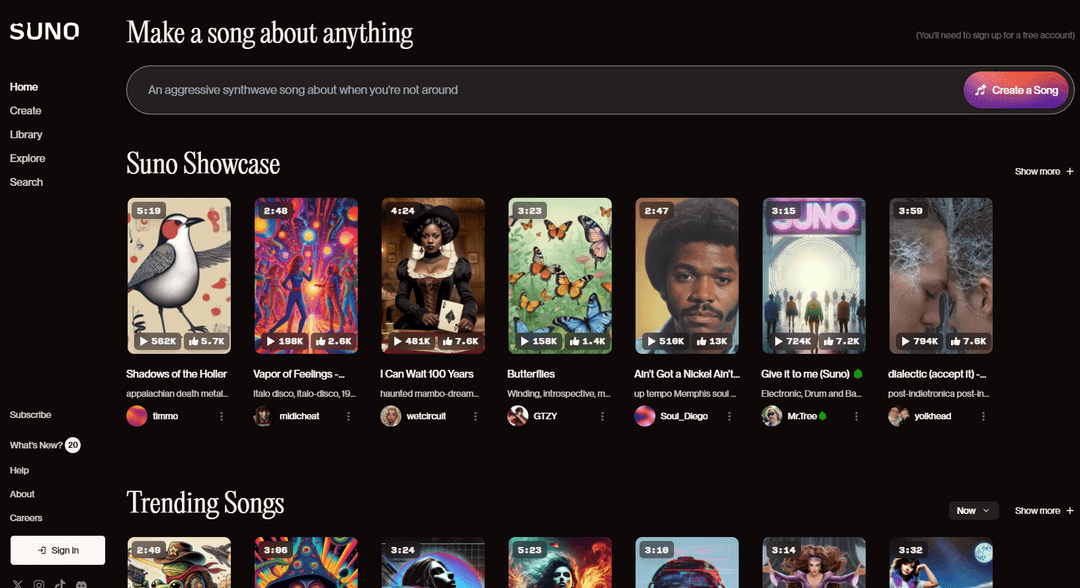Open Ain't Got a Nickel cover thumbnail
The image size is (1080, 588).
tap(687, 275)
